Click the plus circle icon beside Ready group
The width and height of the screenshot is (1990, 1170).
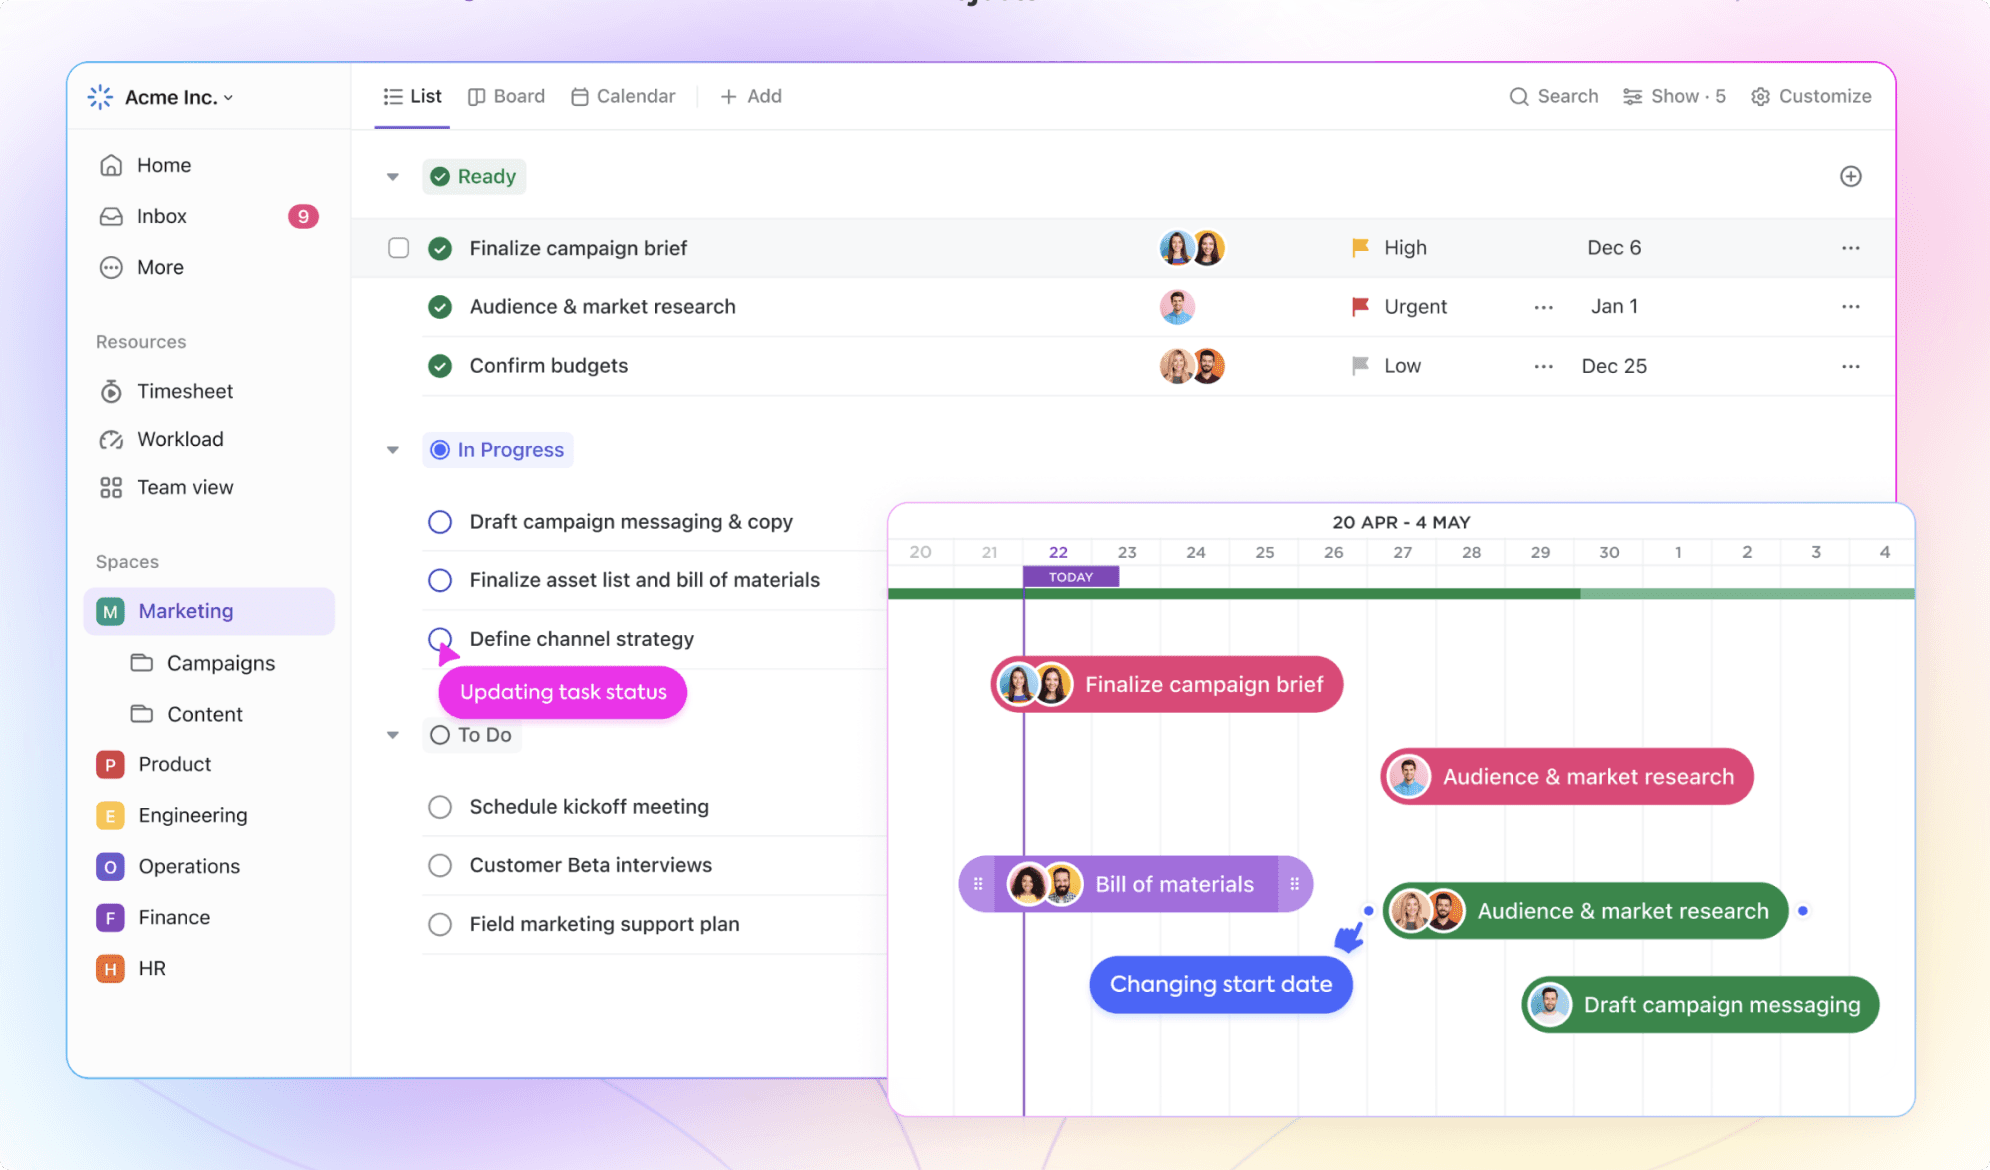(1850, 176)
